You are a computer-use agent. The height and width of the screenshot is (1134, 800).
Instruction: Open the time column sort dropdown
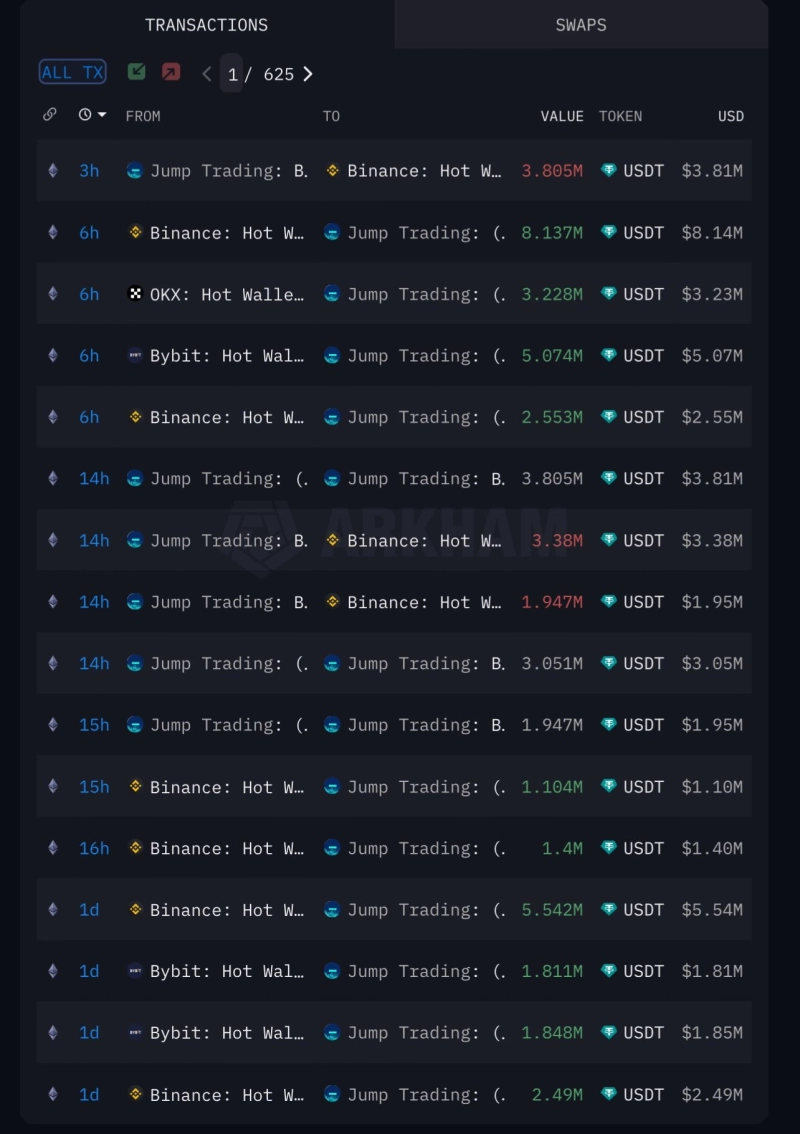92,115
